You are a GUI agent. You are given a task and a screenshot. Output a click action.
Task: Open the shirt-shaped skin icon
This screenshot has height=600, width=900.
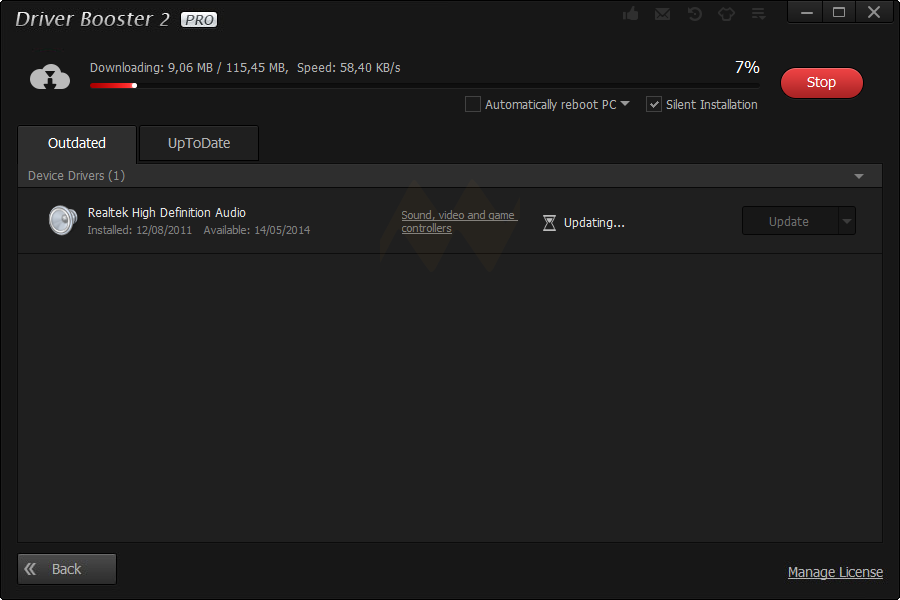point(727,14)
